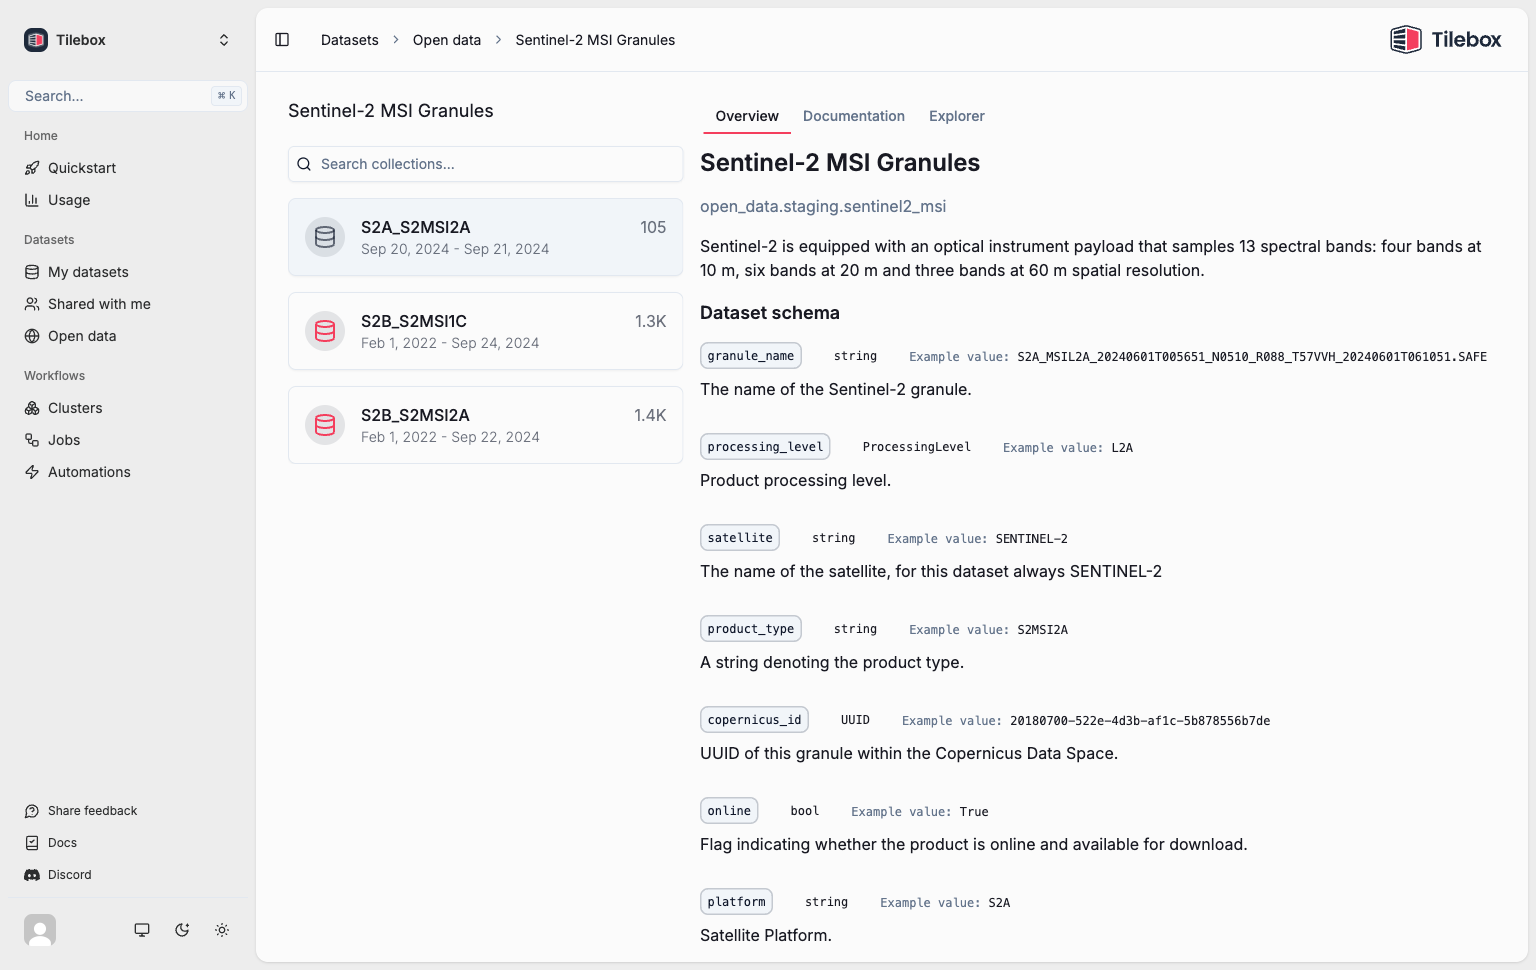Go to Datasets breadcrumb

click(350, 40)
